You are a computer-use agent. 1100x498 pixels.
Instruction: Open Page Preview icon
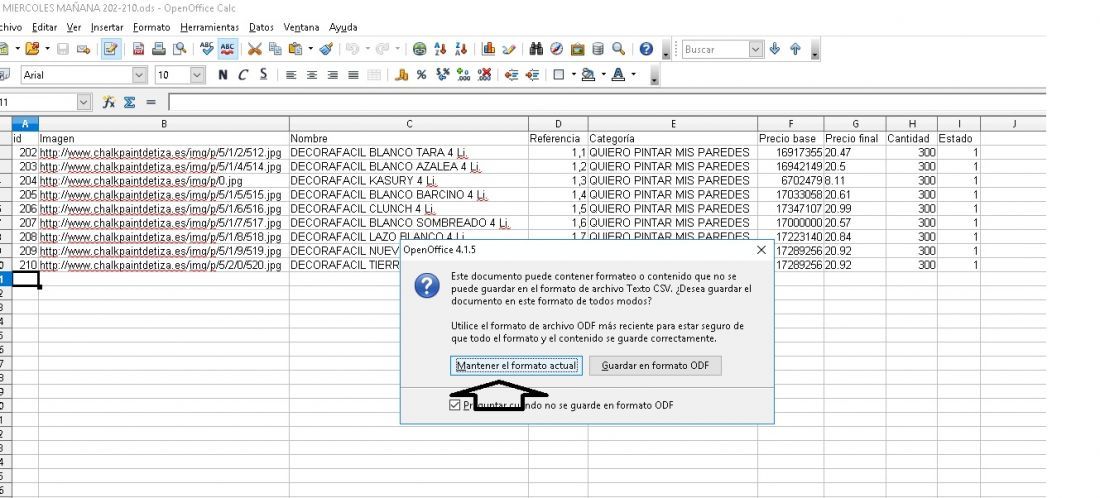(x=180, y=49)
